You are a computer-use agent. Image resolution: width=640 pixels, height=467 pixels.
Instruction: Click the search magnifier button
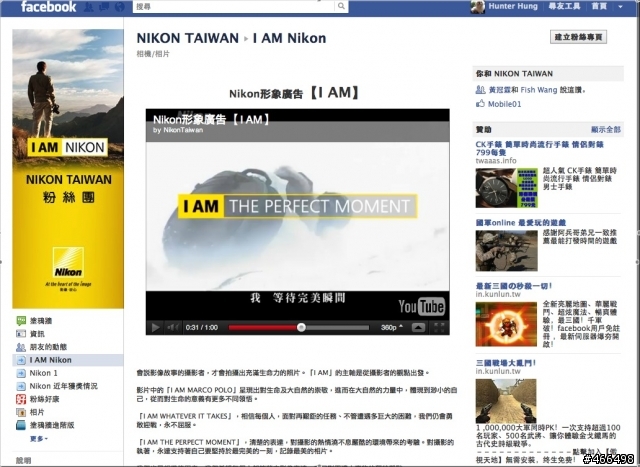(x=341, y=6)
